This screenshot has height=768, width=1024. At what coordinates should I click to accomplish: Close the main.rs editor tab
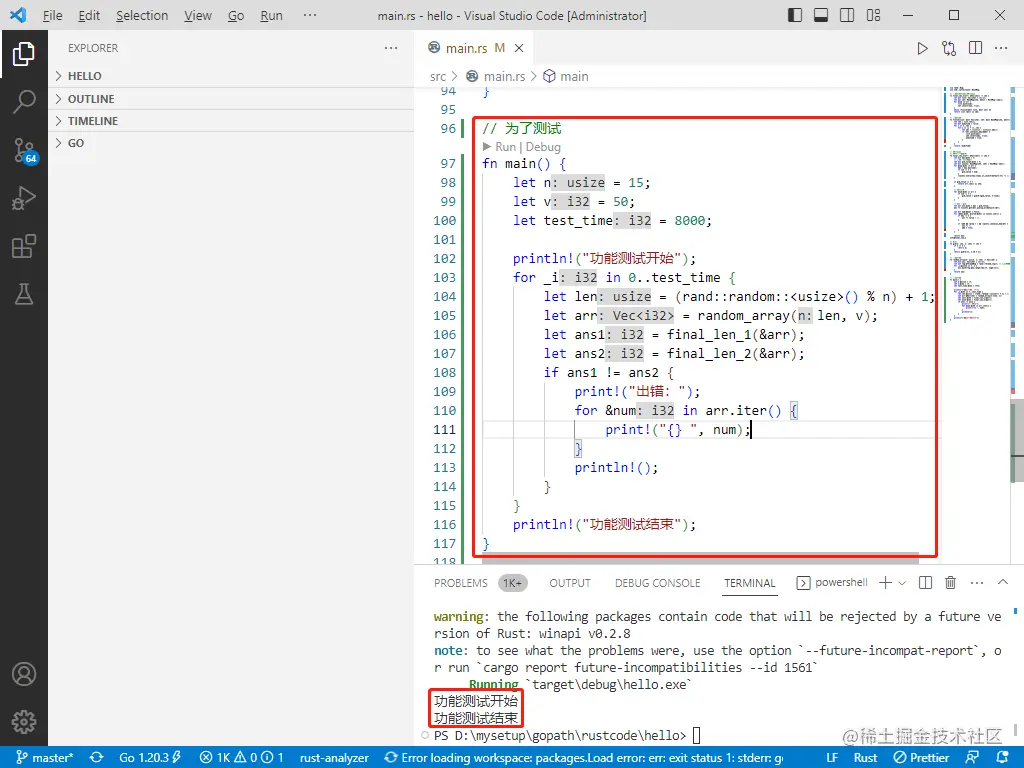pyautogui.click(x=519, y=48)
